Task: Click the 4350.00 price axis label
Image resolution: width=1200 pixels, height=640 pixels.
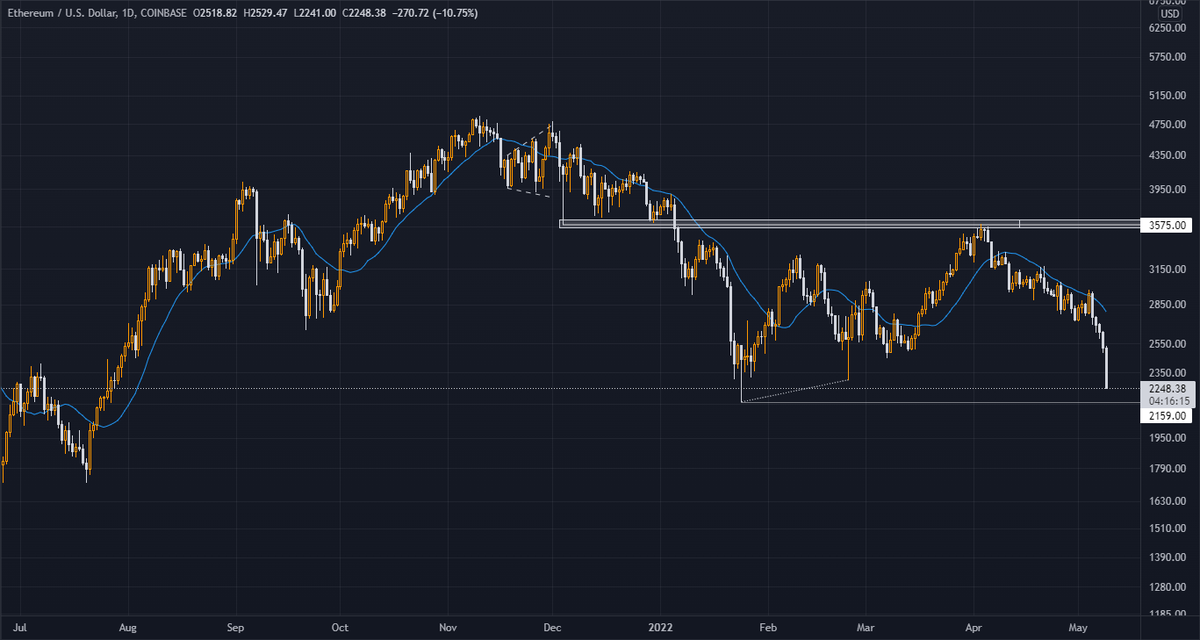Action: click(1166, 157)
